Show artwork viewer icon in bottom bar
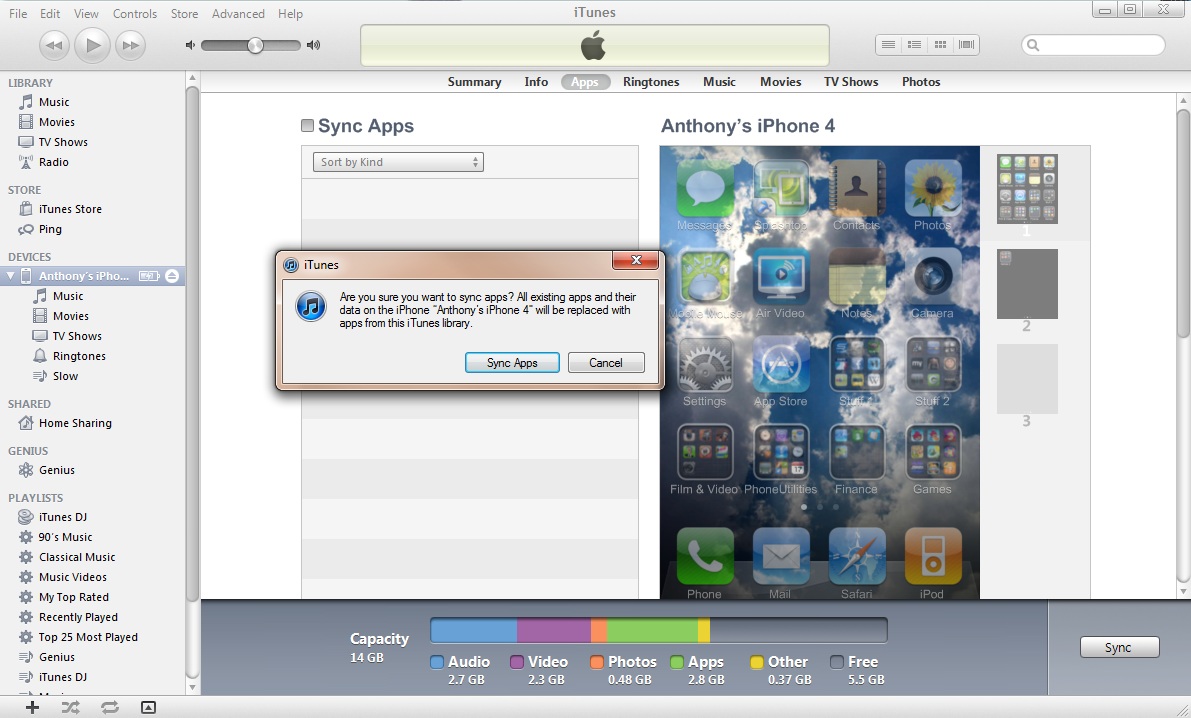 click(x=148, y=707)
